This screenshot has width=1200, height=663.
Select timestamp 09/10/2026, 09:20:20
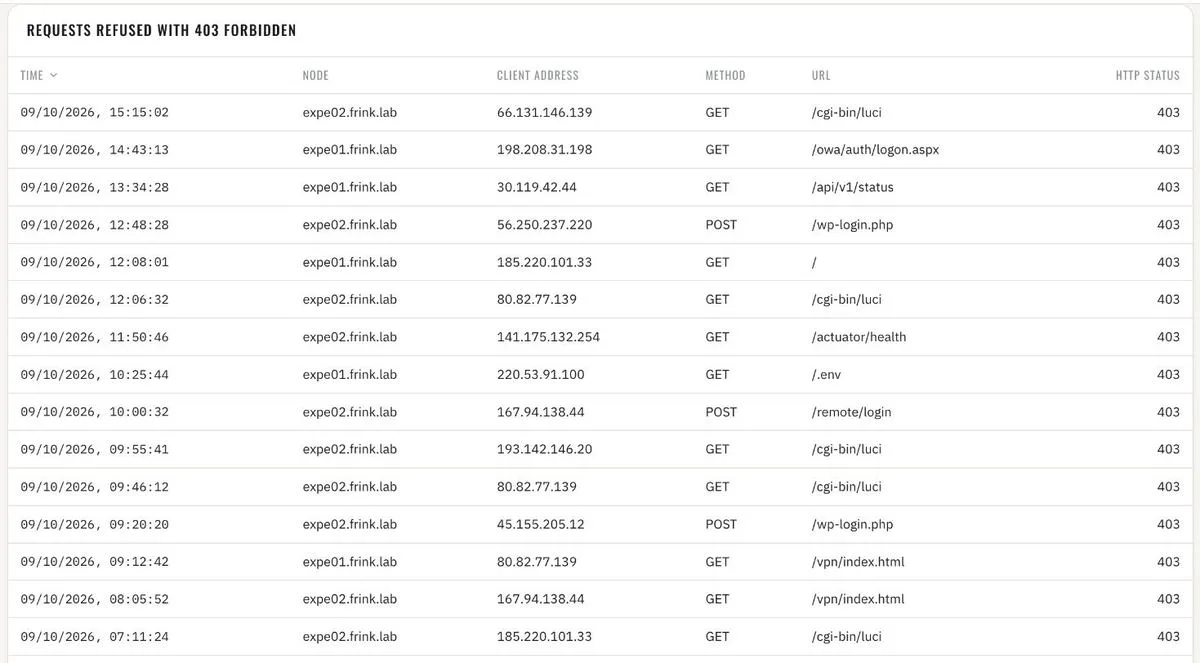point(95,524)
